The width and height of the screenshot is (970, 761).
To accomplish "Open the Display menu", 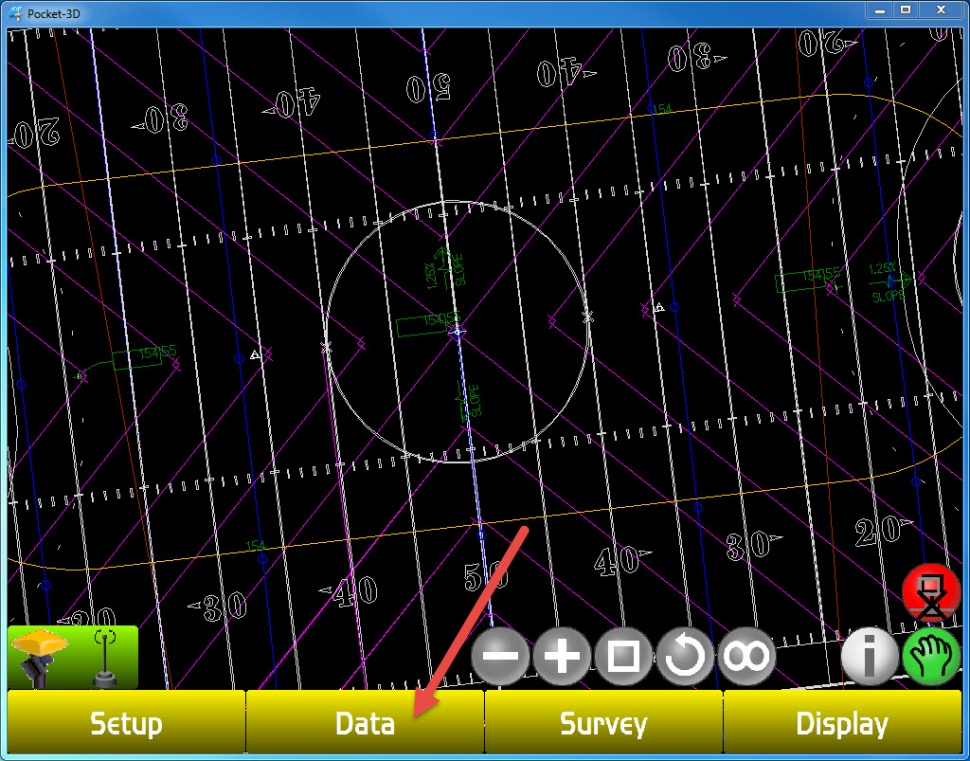I will (842, 723).
